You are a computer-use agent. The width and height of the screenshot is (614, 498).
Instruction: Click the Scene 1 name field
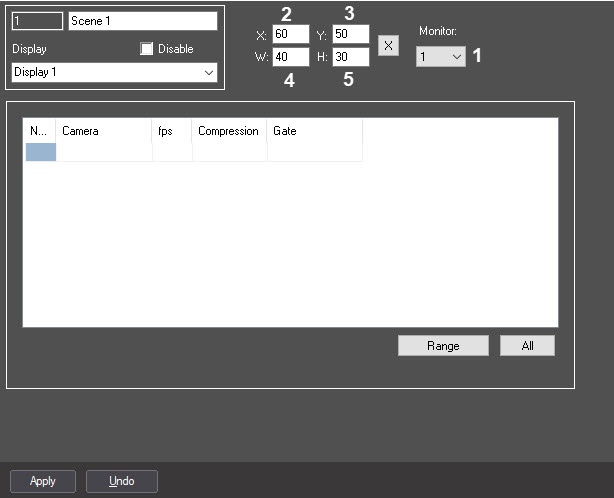(x=143, y=21)
